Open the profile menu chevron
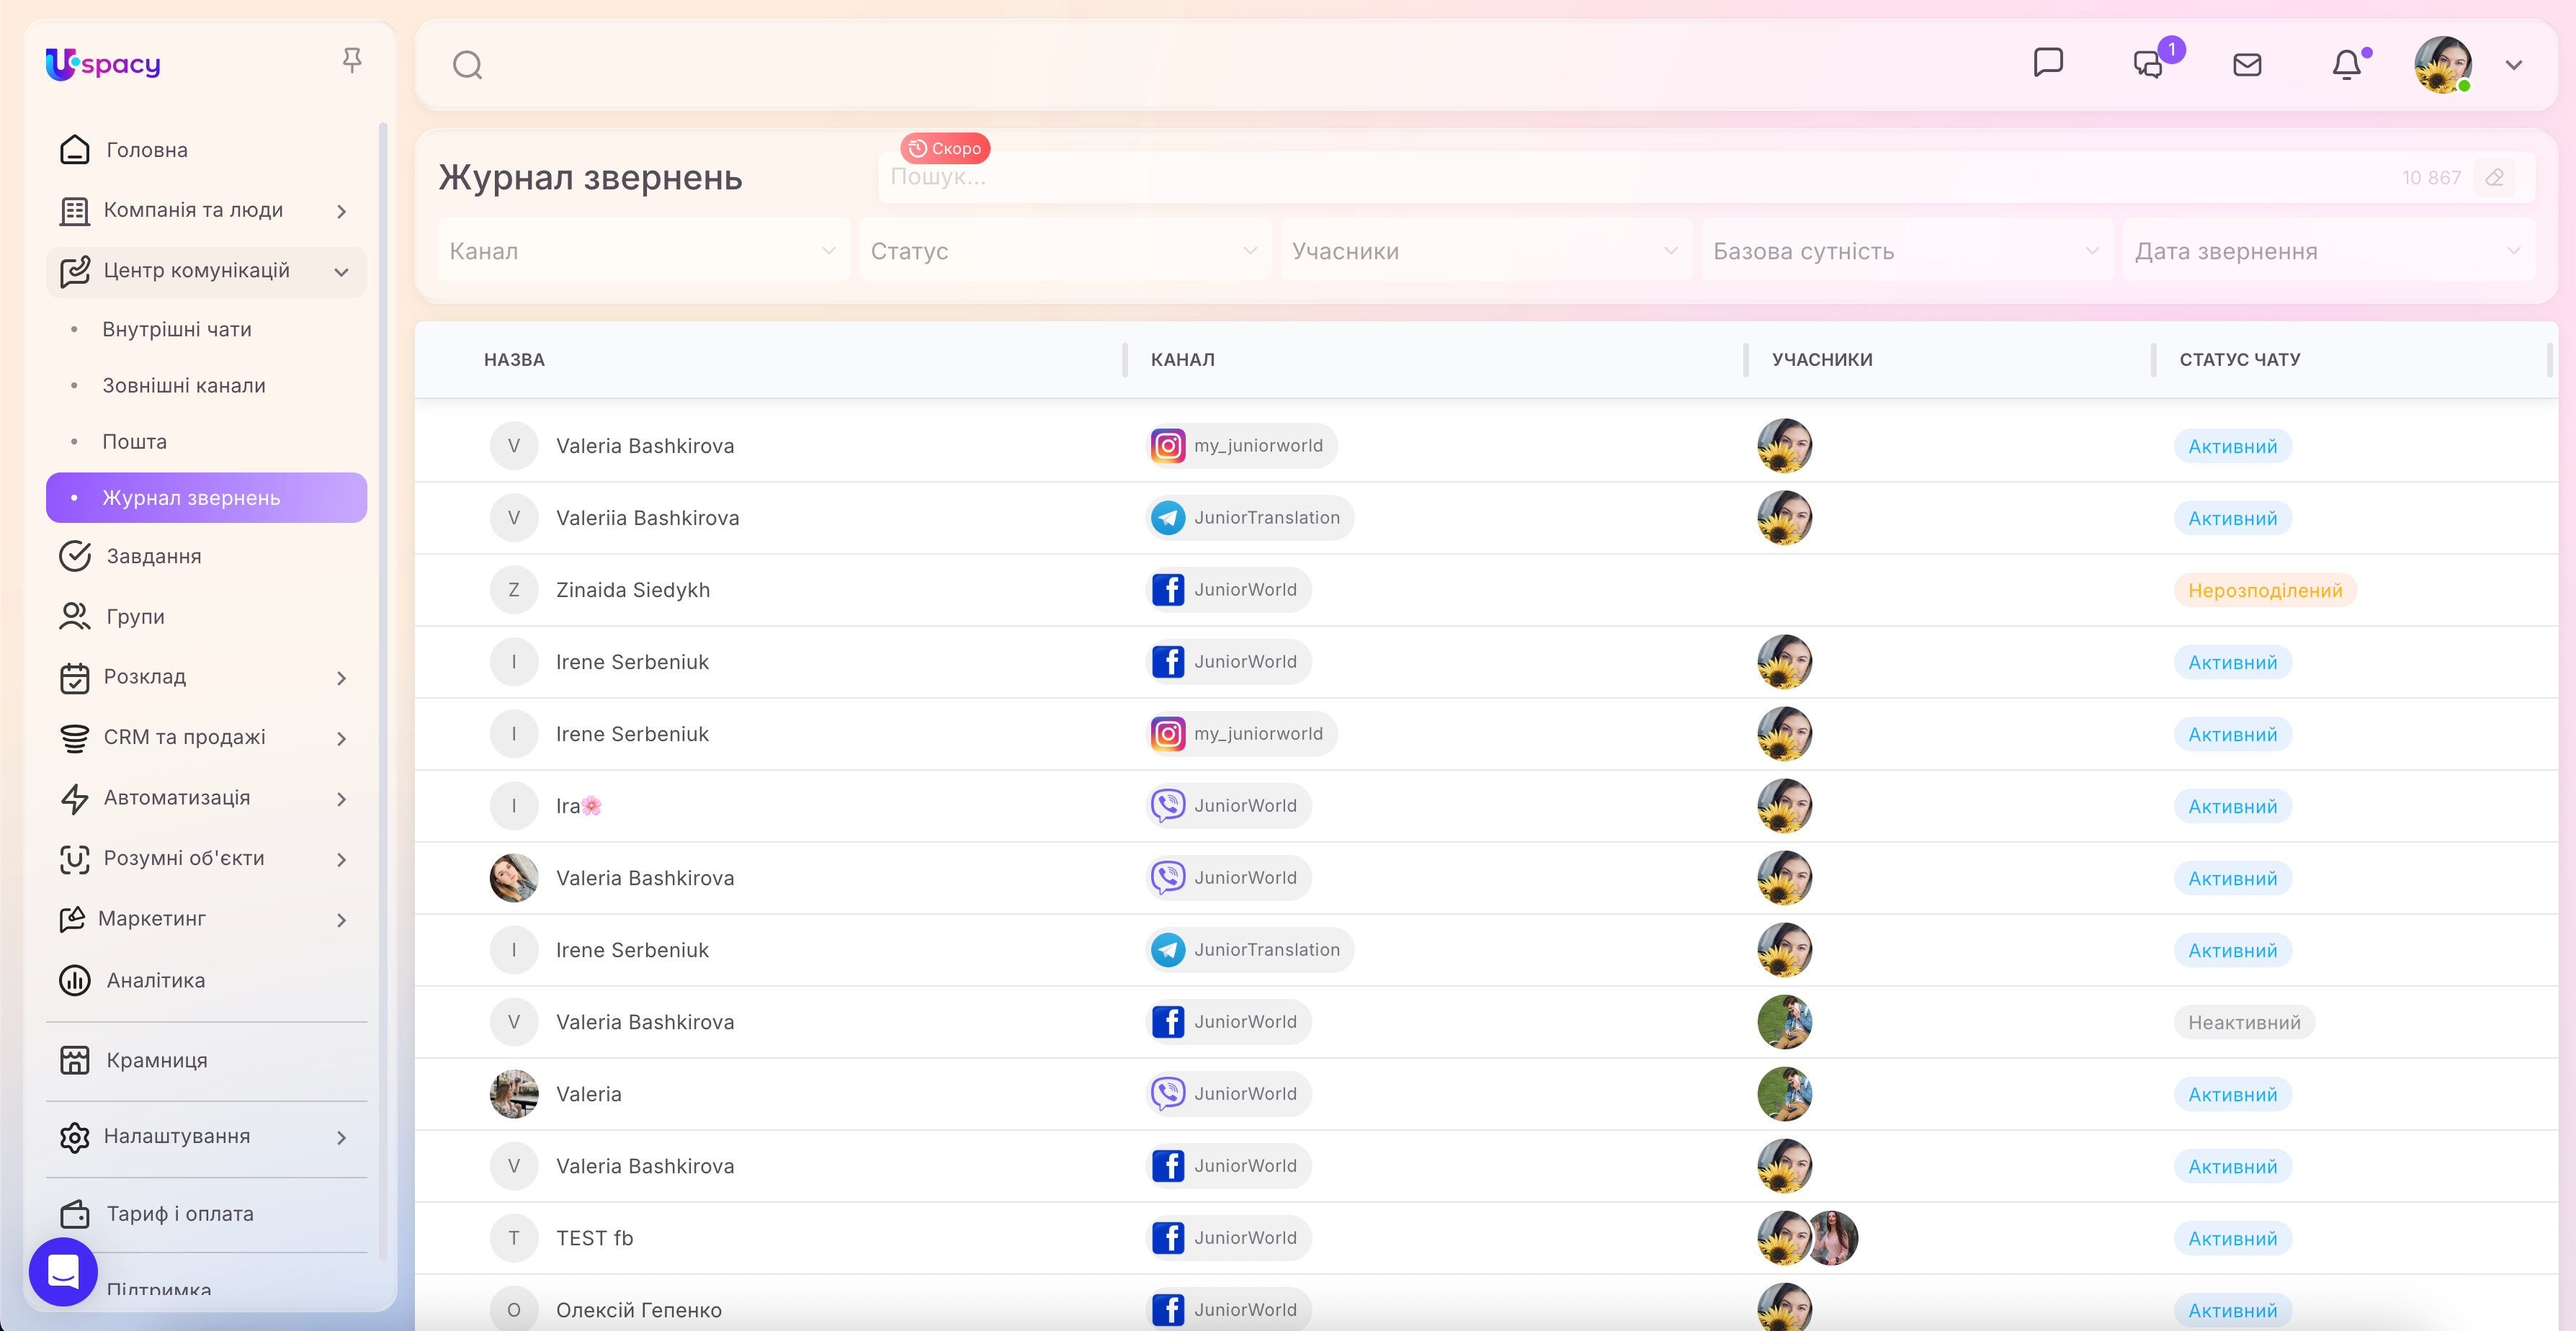Viewport: 2576px width, 1331px height. point(2513,65)
